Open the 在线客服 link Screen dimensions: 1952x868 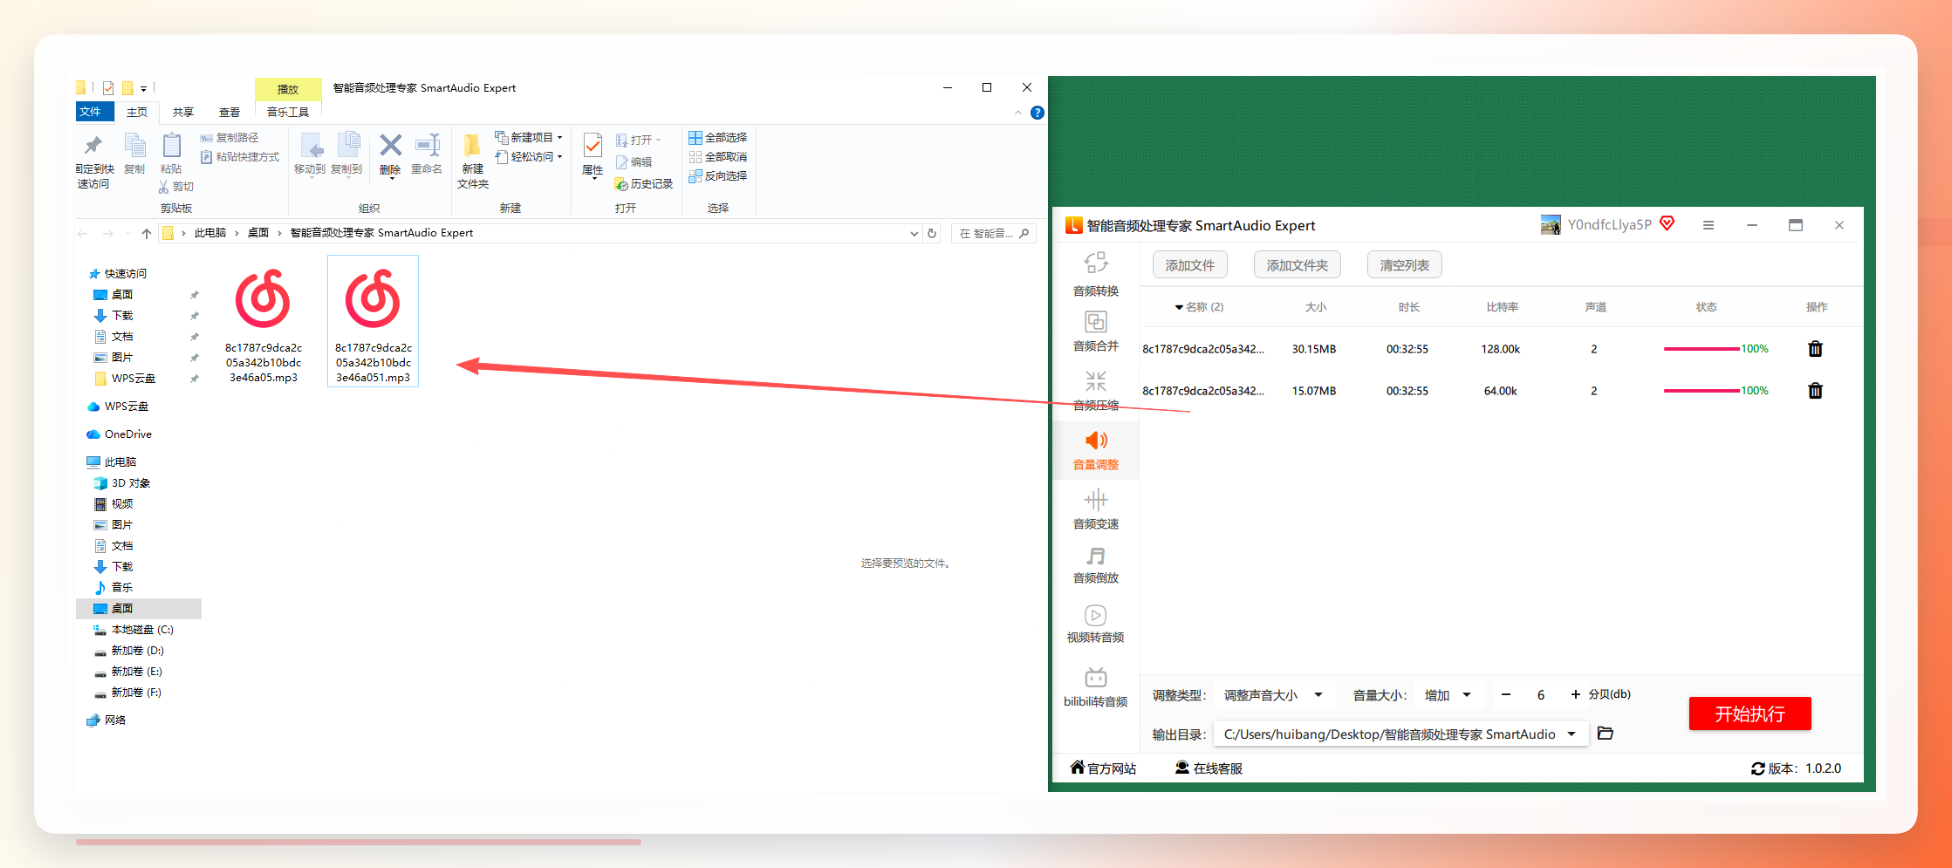pyautogui.click(x=1209, y=768)
